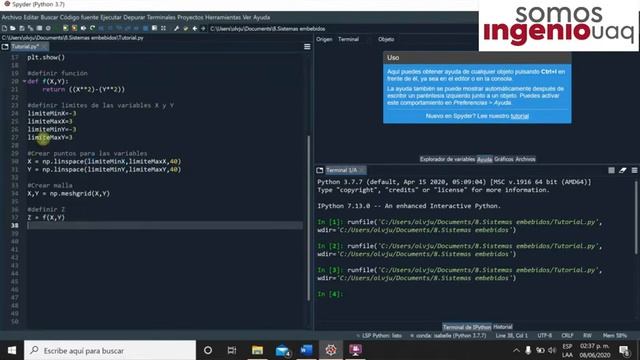Click the forward arrow in toolbar
640x360 pixels.
click(x=203, y=28)
